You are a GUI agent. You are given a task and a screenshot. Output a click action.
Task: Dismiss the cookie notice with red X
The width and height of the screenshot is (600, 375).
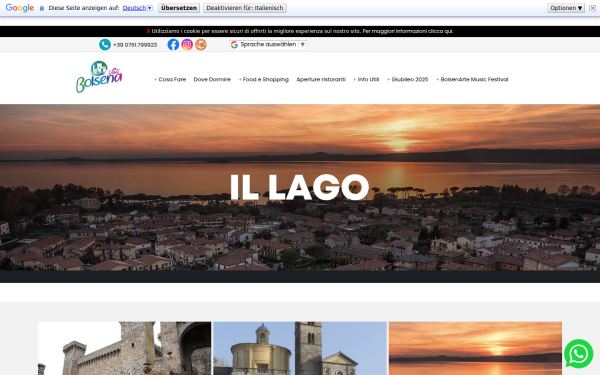[148, 31]
